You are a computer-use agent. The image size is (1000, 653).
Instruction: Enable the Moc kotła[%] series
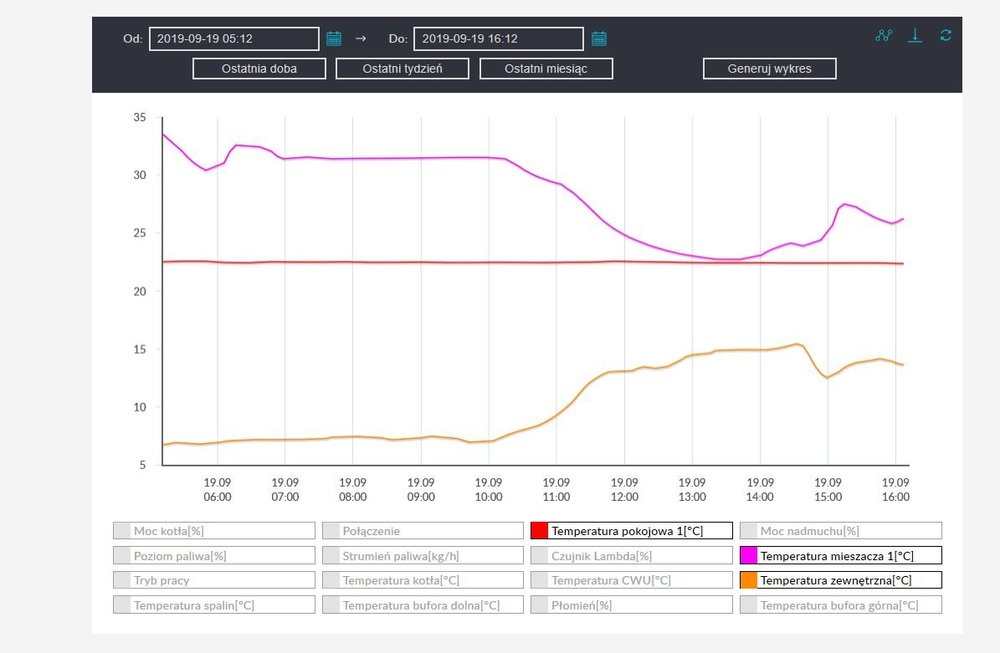click(x=214, y=531)
